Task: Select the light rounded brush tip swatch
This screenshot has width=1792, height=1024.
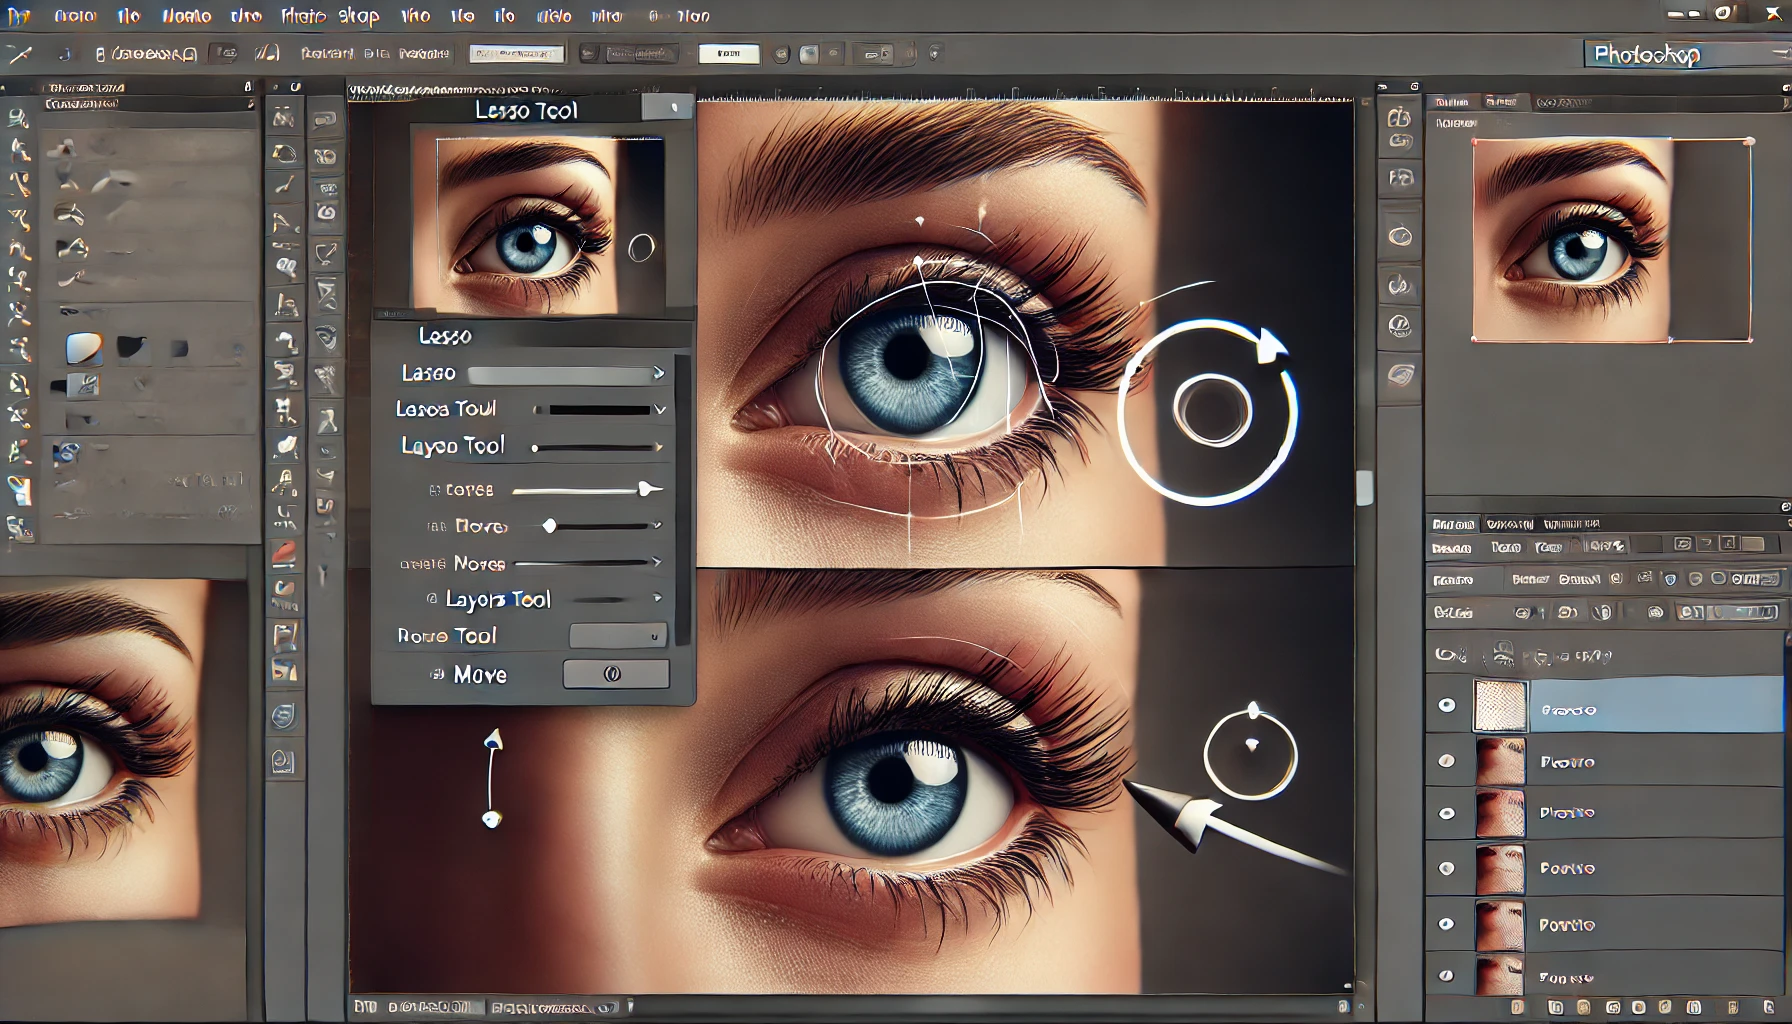Action: [84, 348]
